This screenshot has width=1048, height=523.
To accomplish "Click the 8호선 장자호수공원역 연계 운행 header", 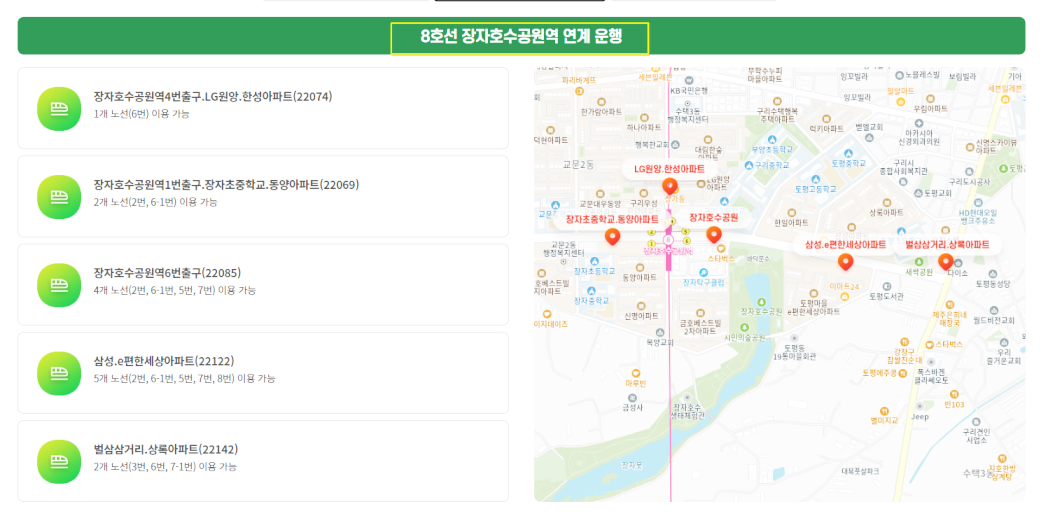I will click(521, 37).
